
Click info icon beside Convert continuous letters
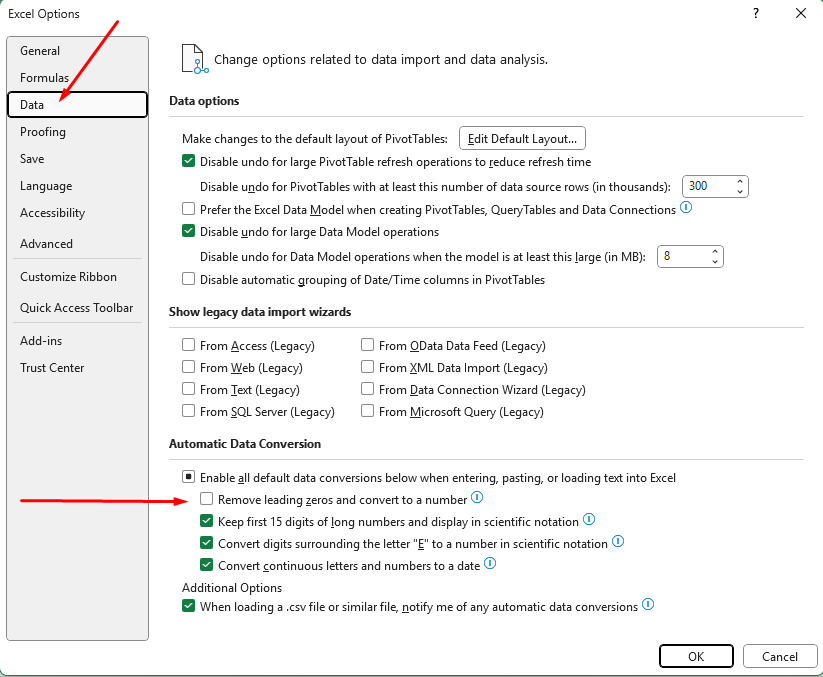[x=490, y=564]
